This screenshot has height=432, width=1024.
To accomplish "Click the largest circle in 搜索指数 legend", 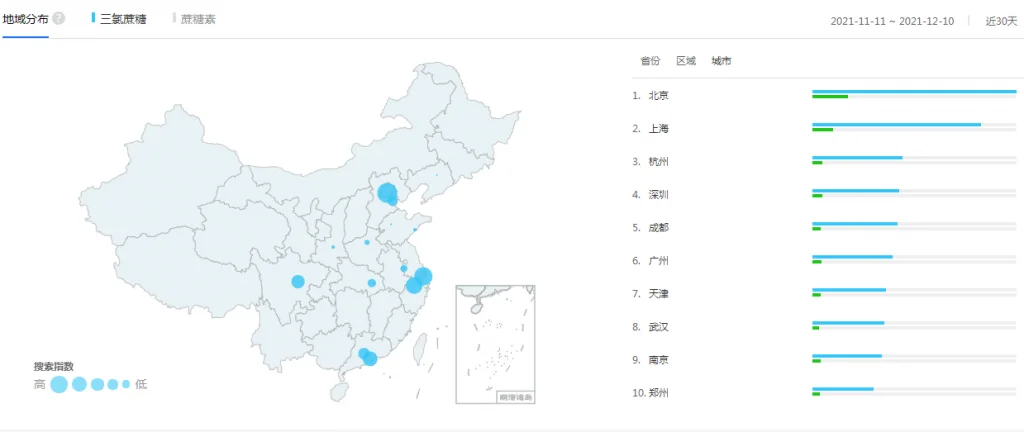I will 59,384.
